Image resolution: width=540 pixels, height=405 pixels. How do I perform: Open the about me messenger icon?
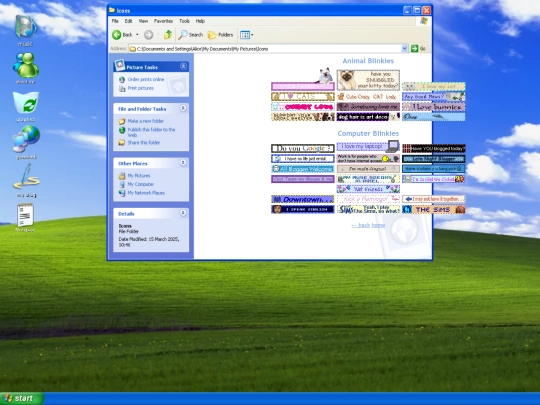(x=26, y=68)
